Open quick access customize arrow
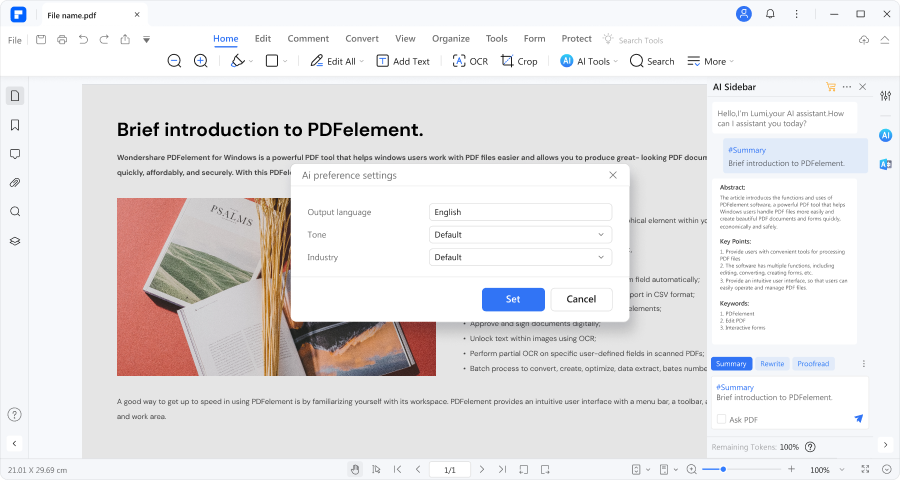 [x=146, y=40]
